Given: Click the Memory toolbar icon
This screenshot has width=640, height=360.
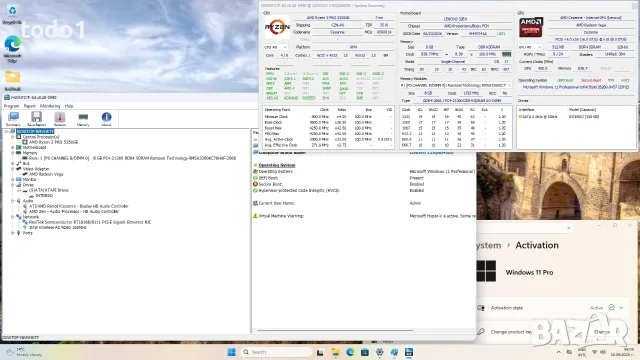Looking at the screenshot, I should point(83,119).
